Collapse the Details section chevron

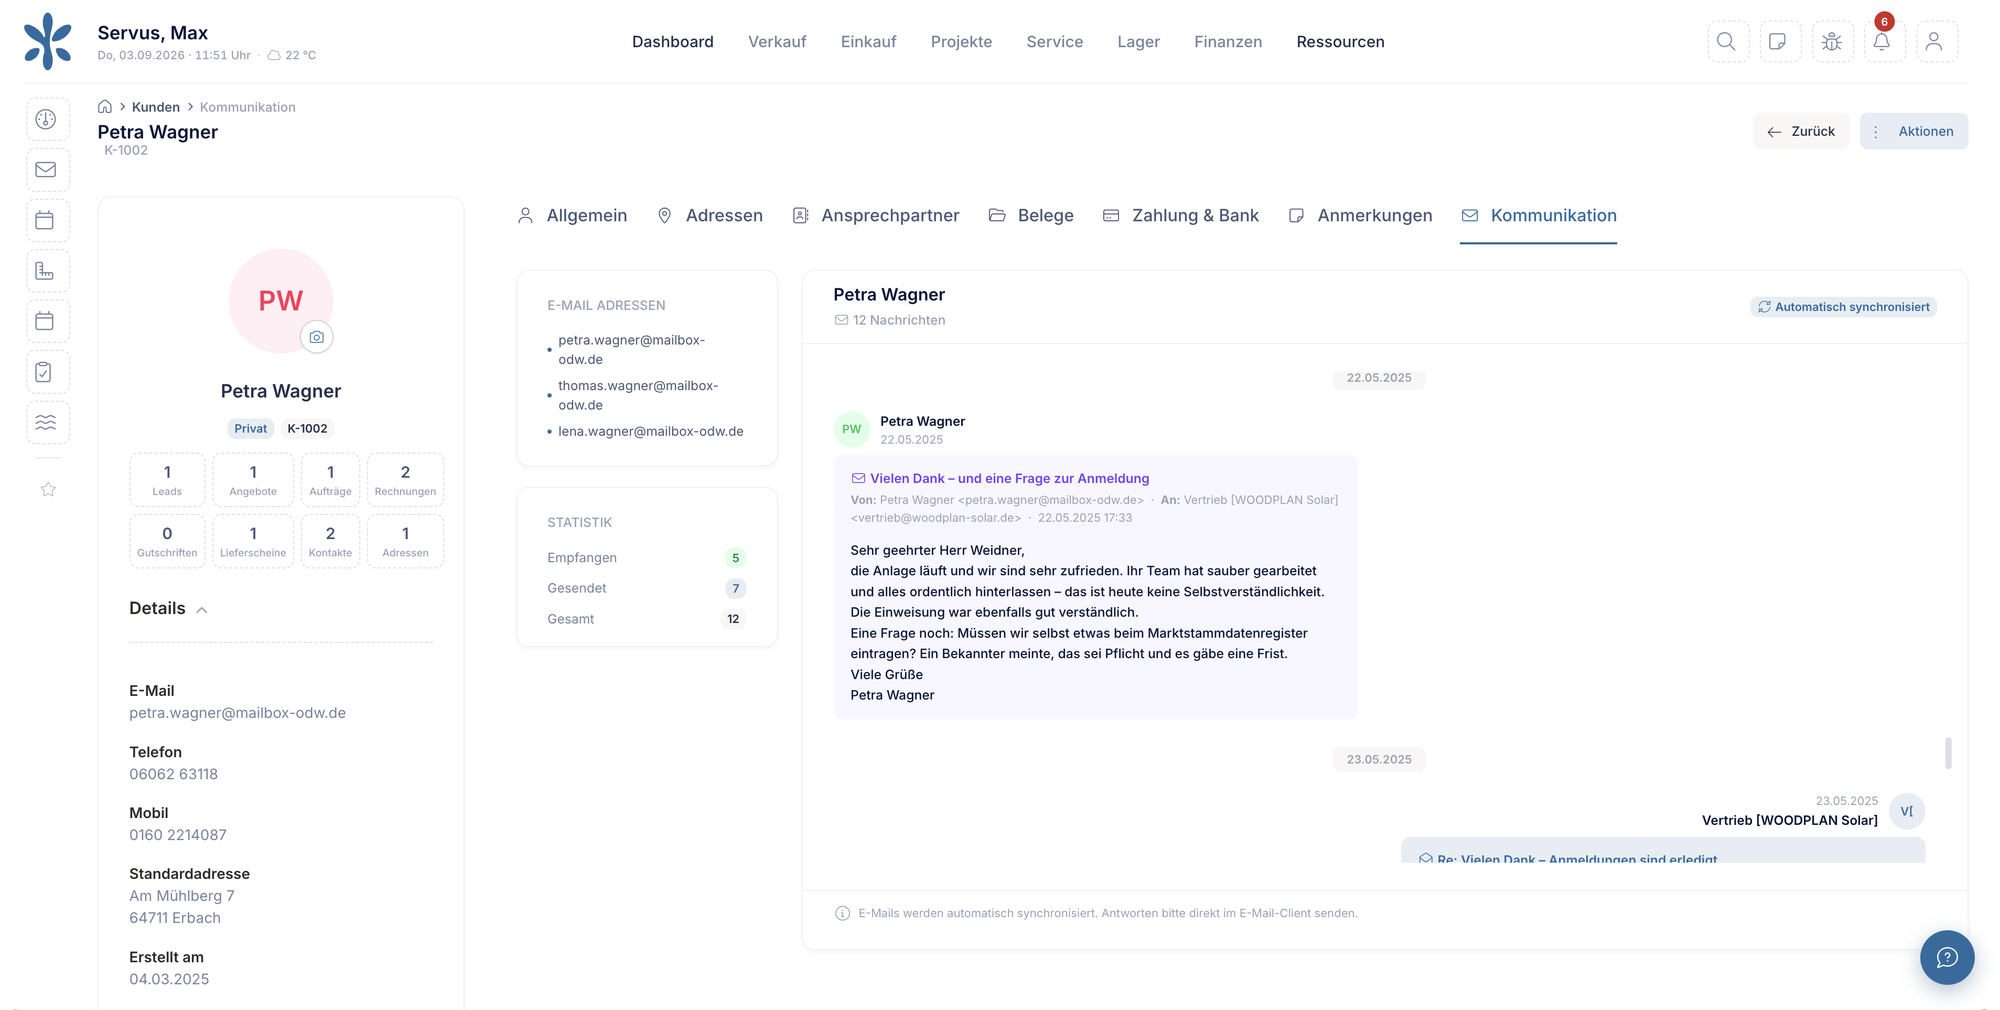pos(202,610)
